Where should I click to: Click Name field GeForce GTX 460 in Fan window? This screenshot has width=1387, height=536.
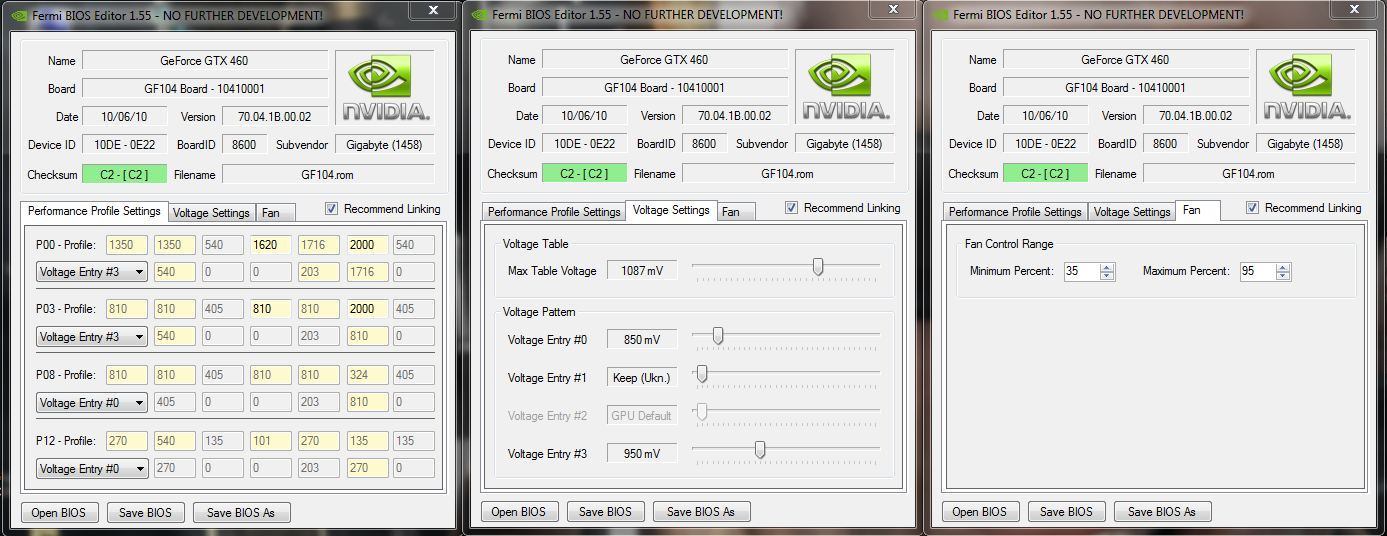pos(1125,60)
